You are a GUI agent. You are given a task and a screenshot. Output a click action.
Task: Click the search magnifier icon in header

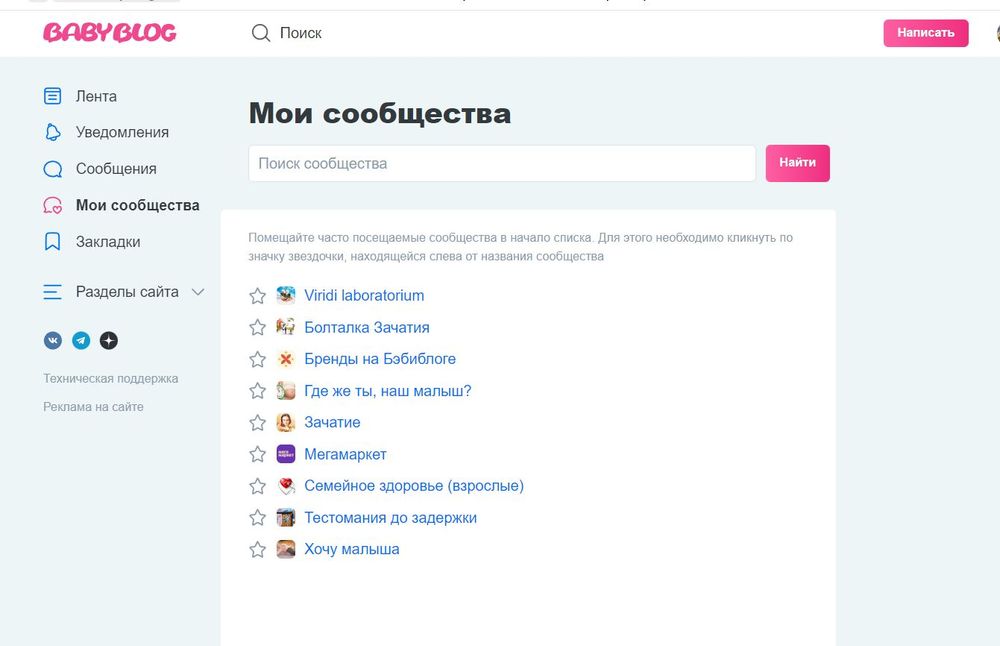260,32
